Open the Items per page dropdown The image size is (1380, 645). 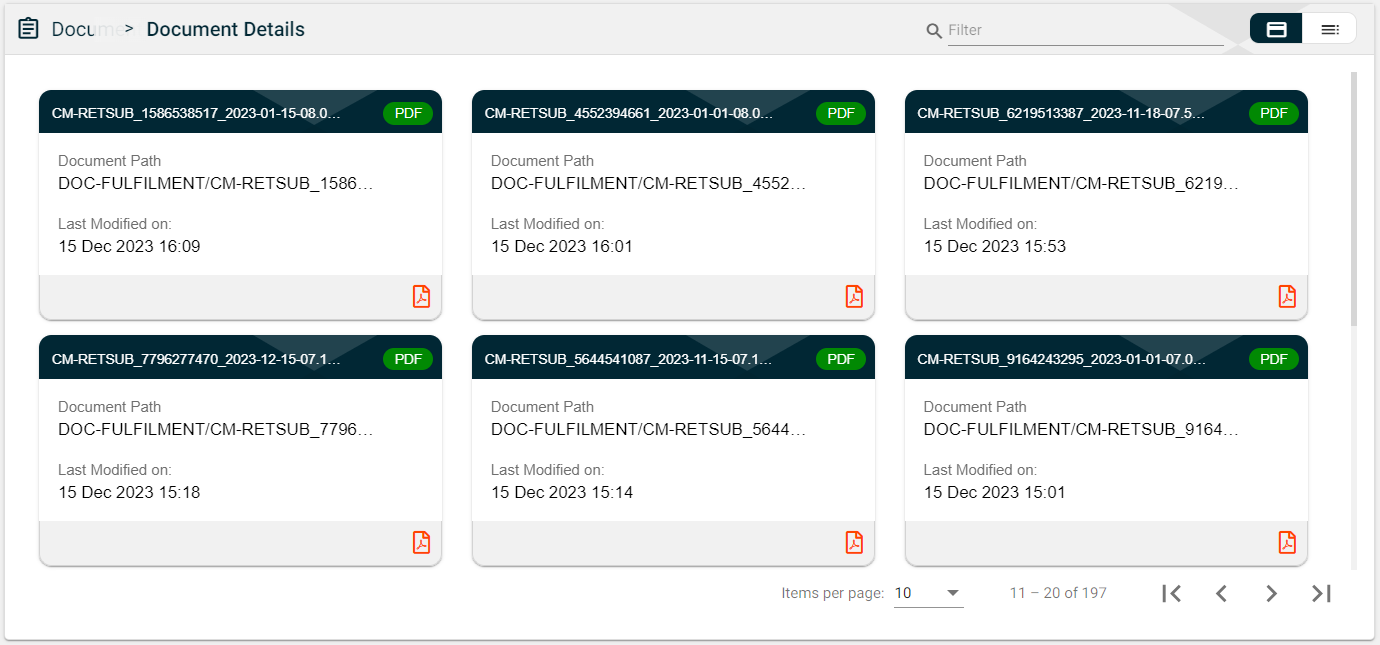[928, 593]
